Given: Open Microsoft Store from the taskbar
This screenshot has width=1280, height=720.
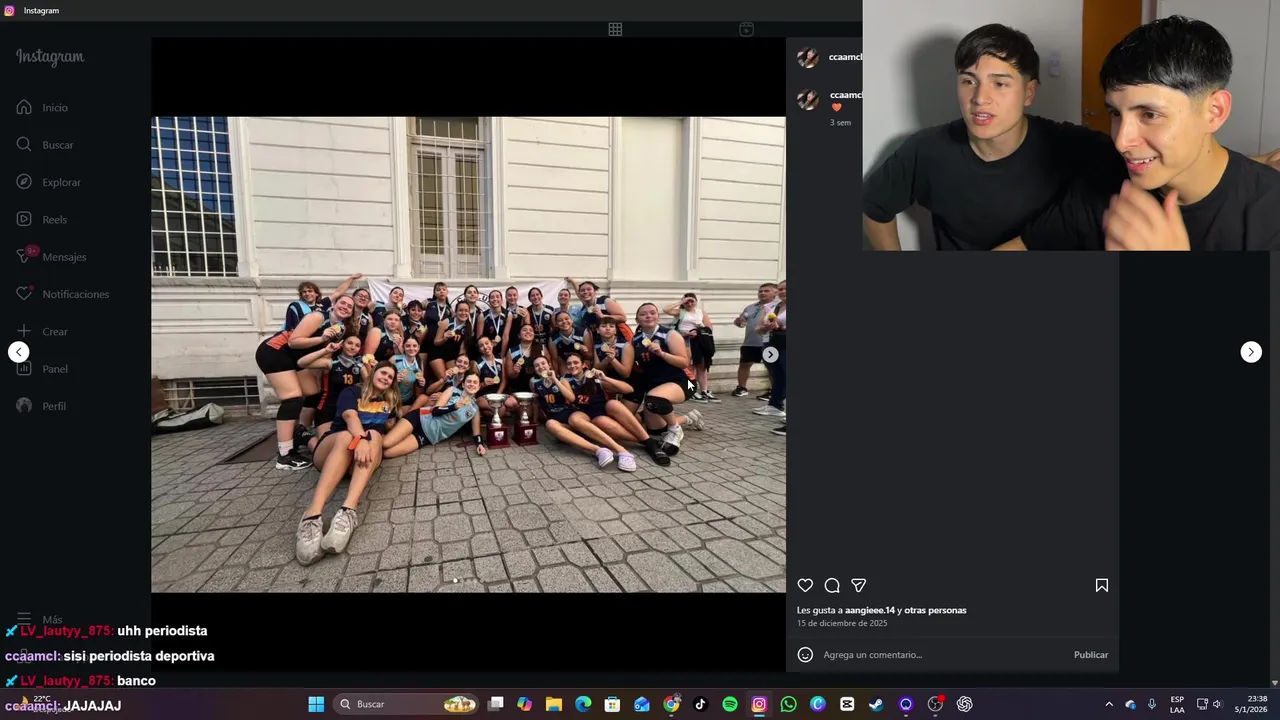Looking at the screenshot, I should click(612, 704).
